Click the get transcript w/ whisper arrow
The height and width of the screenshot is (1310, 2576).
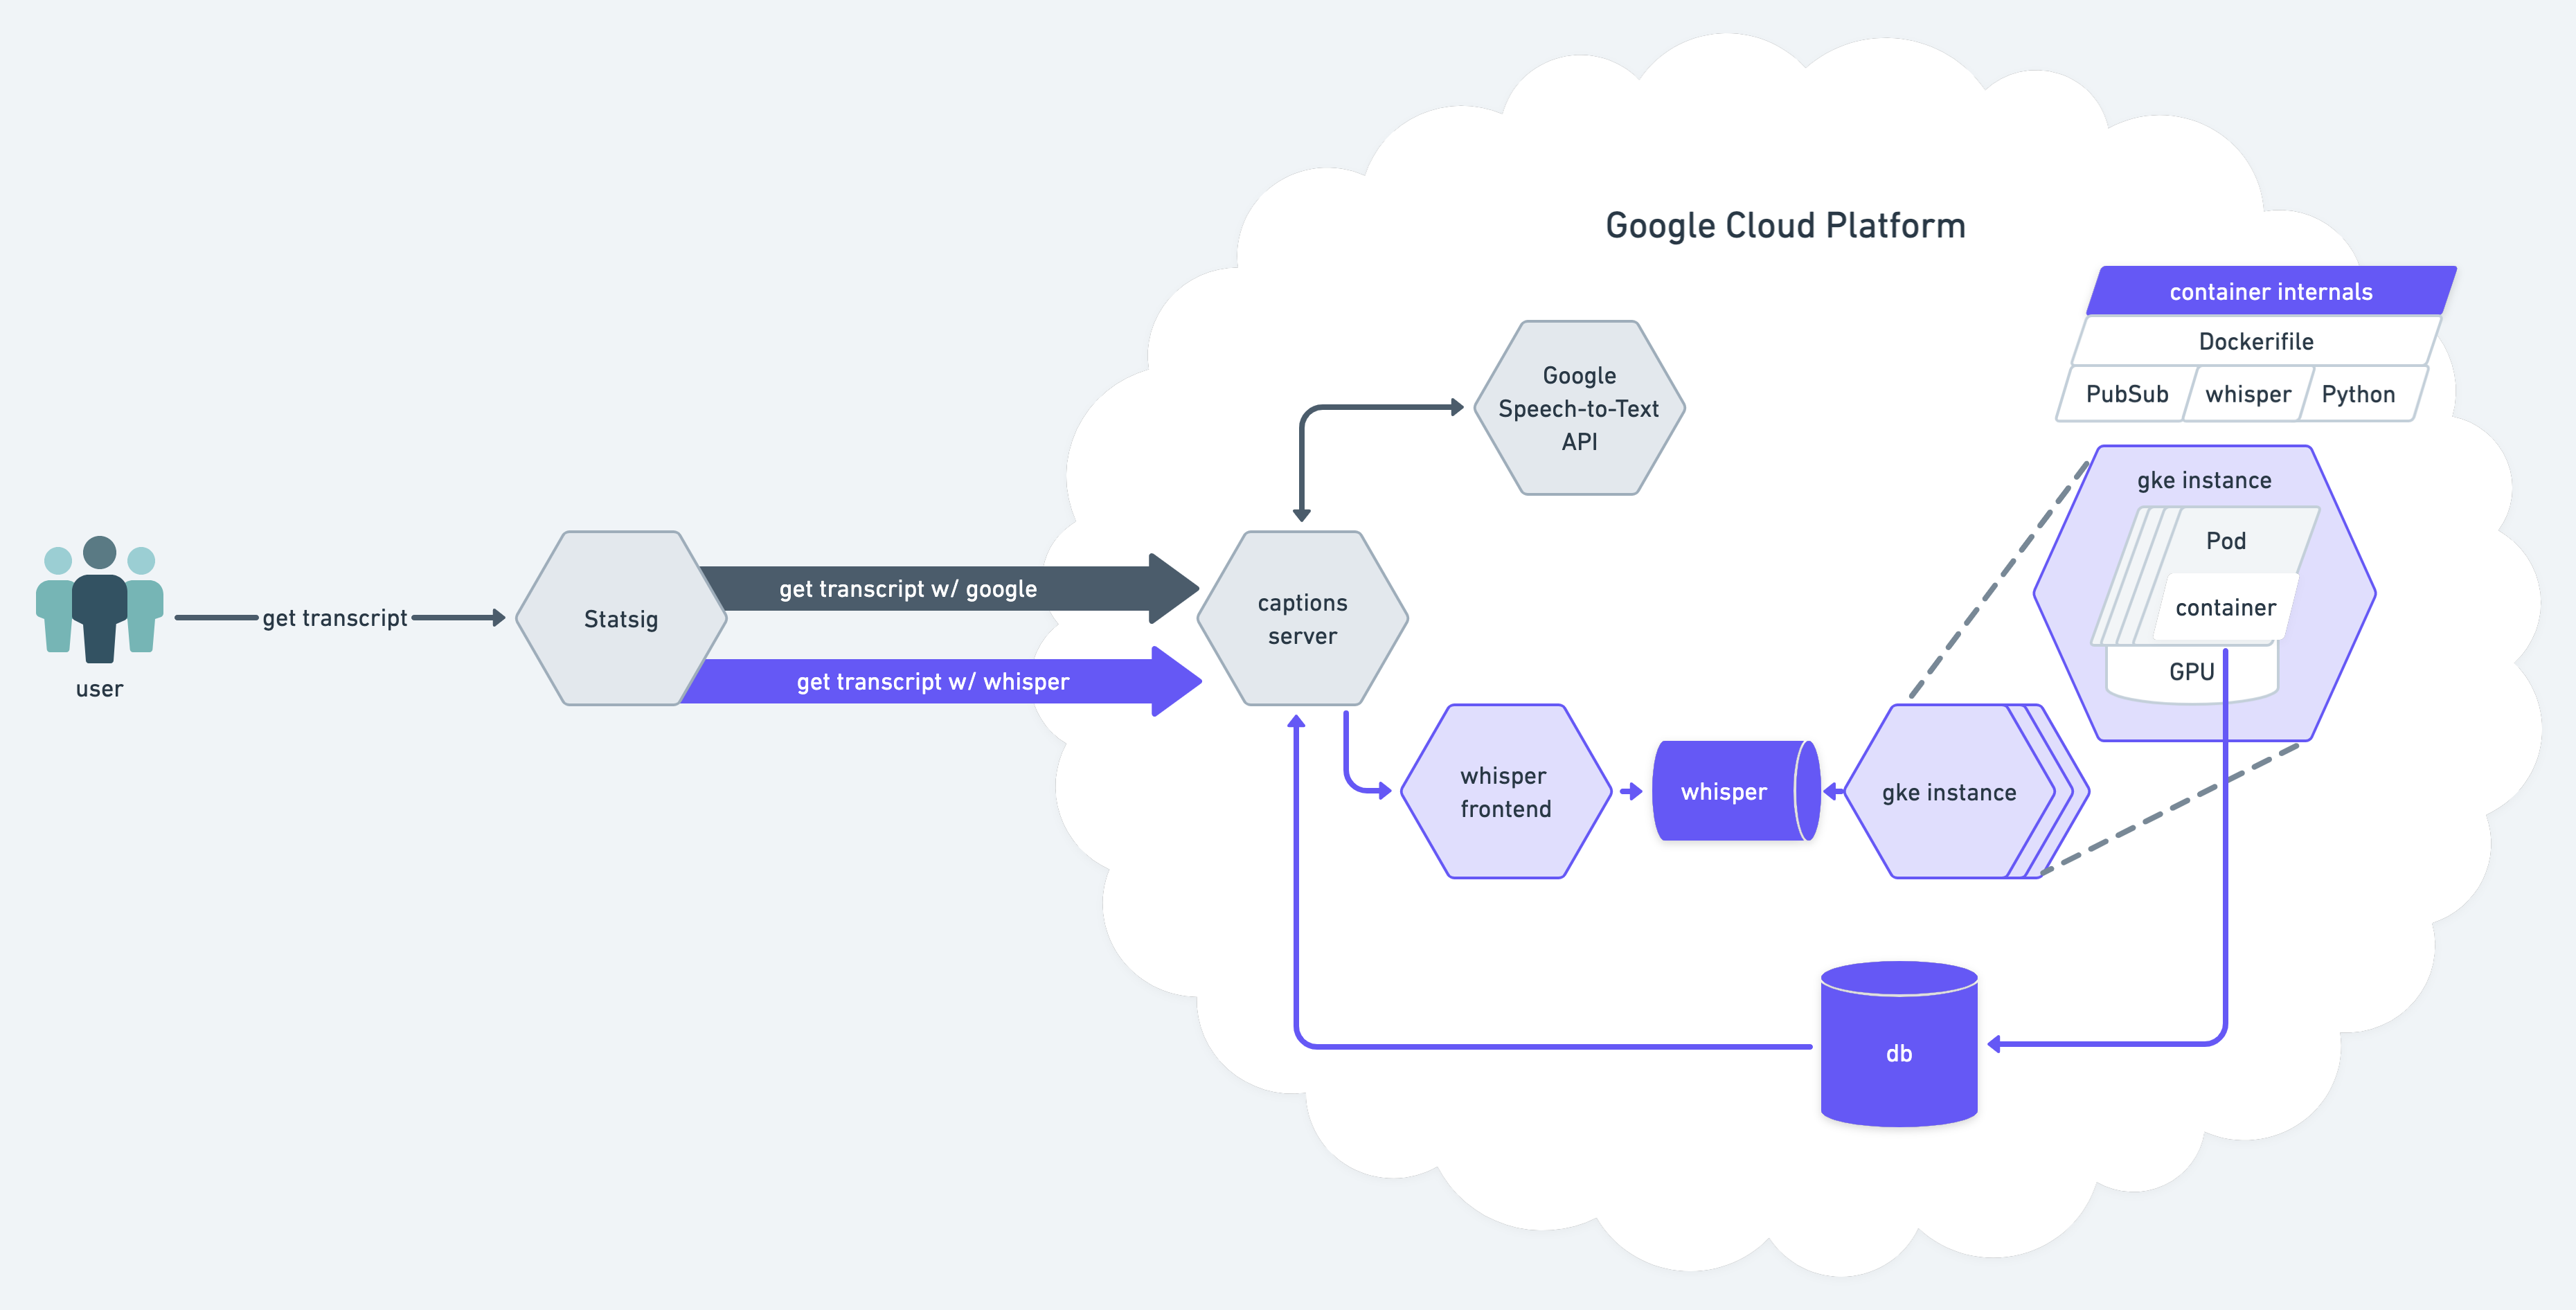(932, 682)
